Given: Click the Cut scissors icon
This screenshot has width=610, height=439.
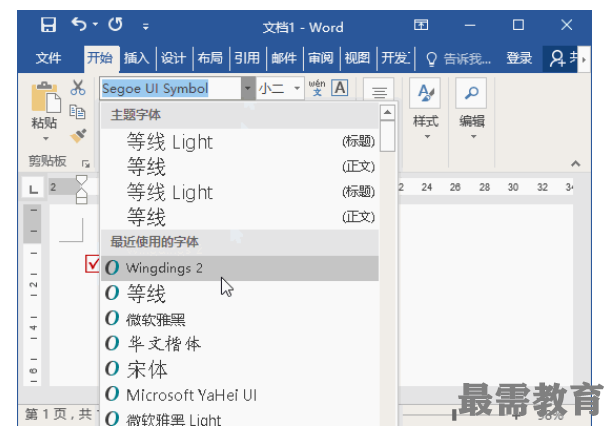Looking at the screenshot, I should point(78,88).
